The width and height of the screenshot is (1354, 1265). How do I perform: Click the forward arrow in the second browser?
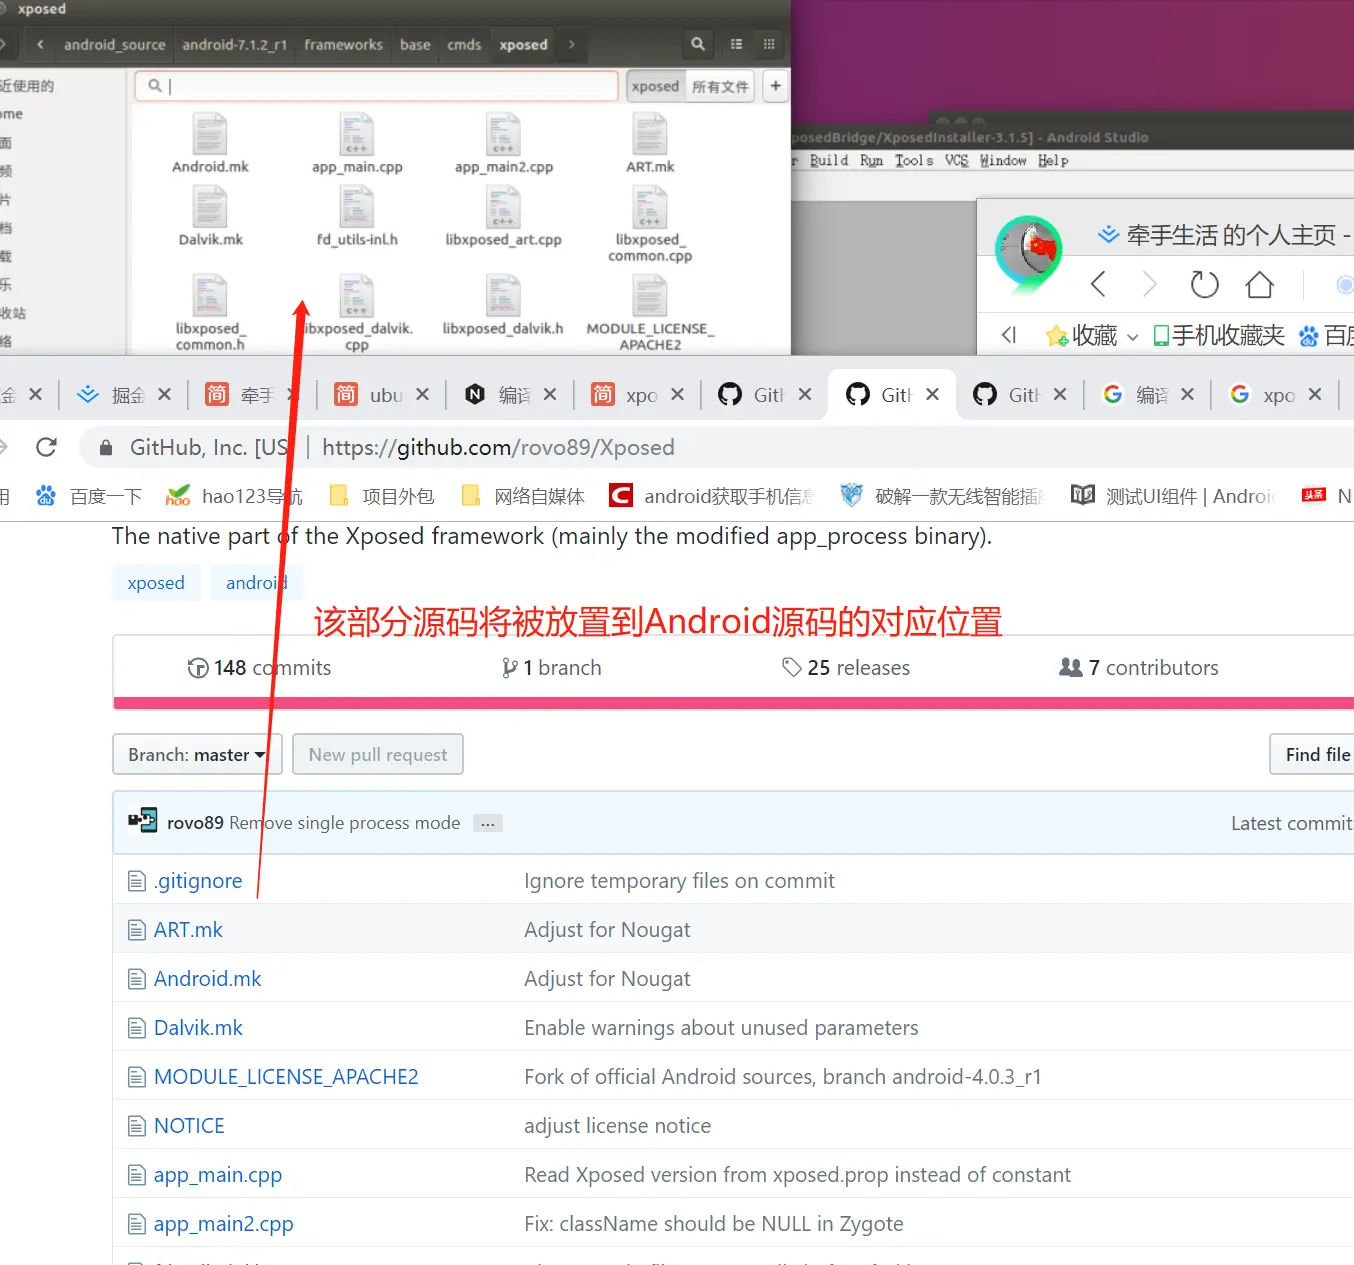[x=1149, y=284]
